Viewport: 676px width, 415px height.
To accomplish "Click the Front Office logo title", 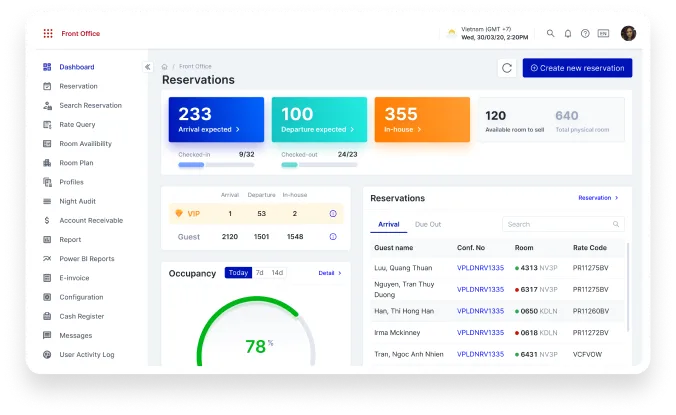I will click(81, 34).
